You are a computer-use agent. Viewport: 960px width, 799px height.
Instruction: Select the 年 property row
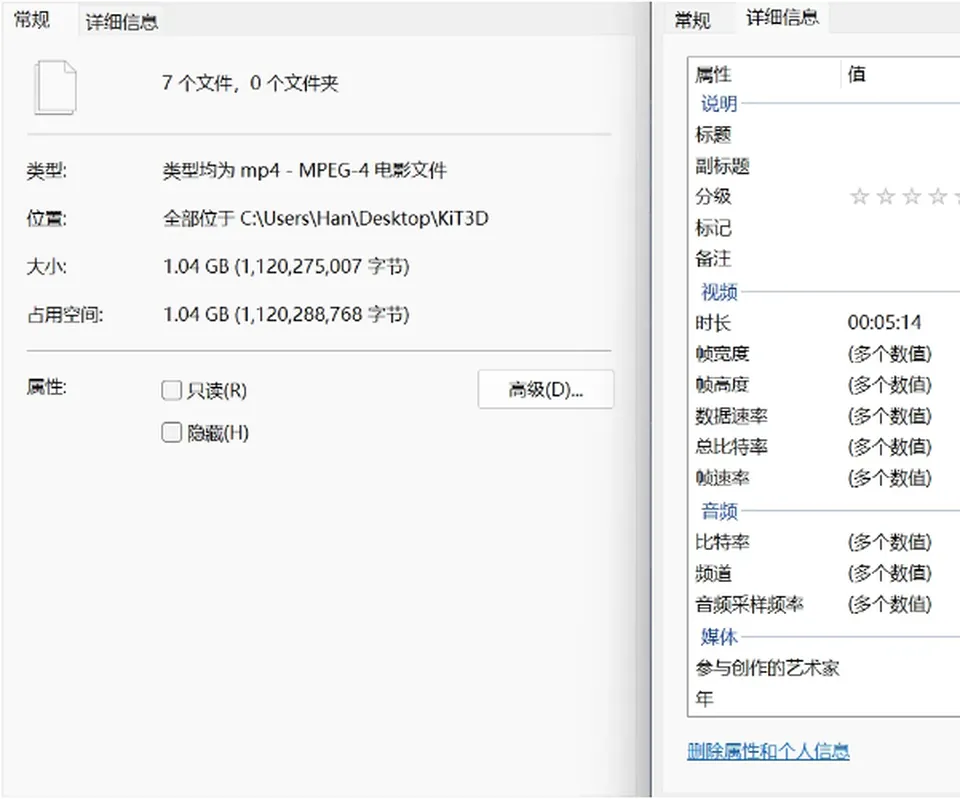[x=825, y=699]
